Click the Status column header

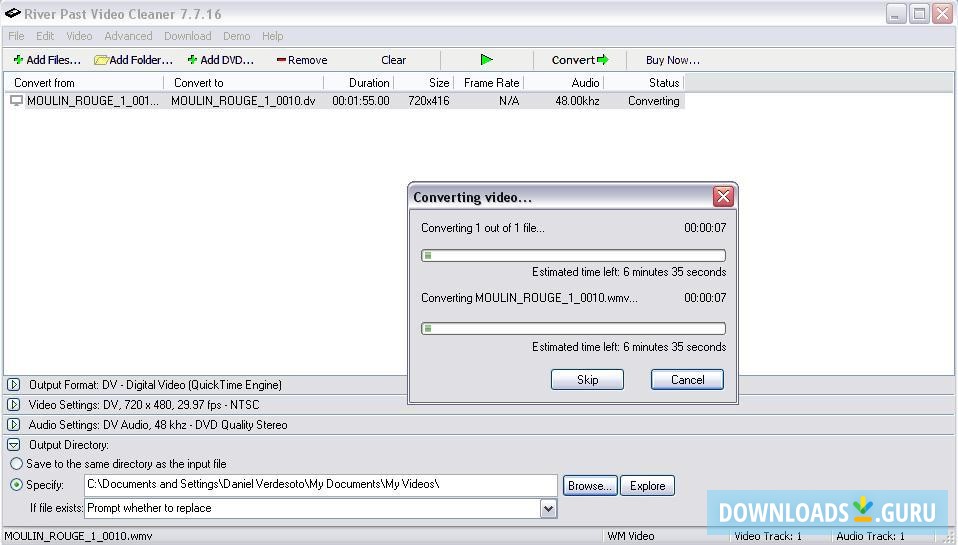644,82
